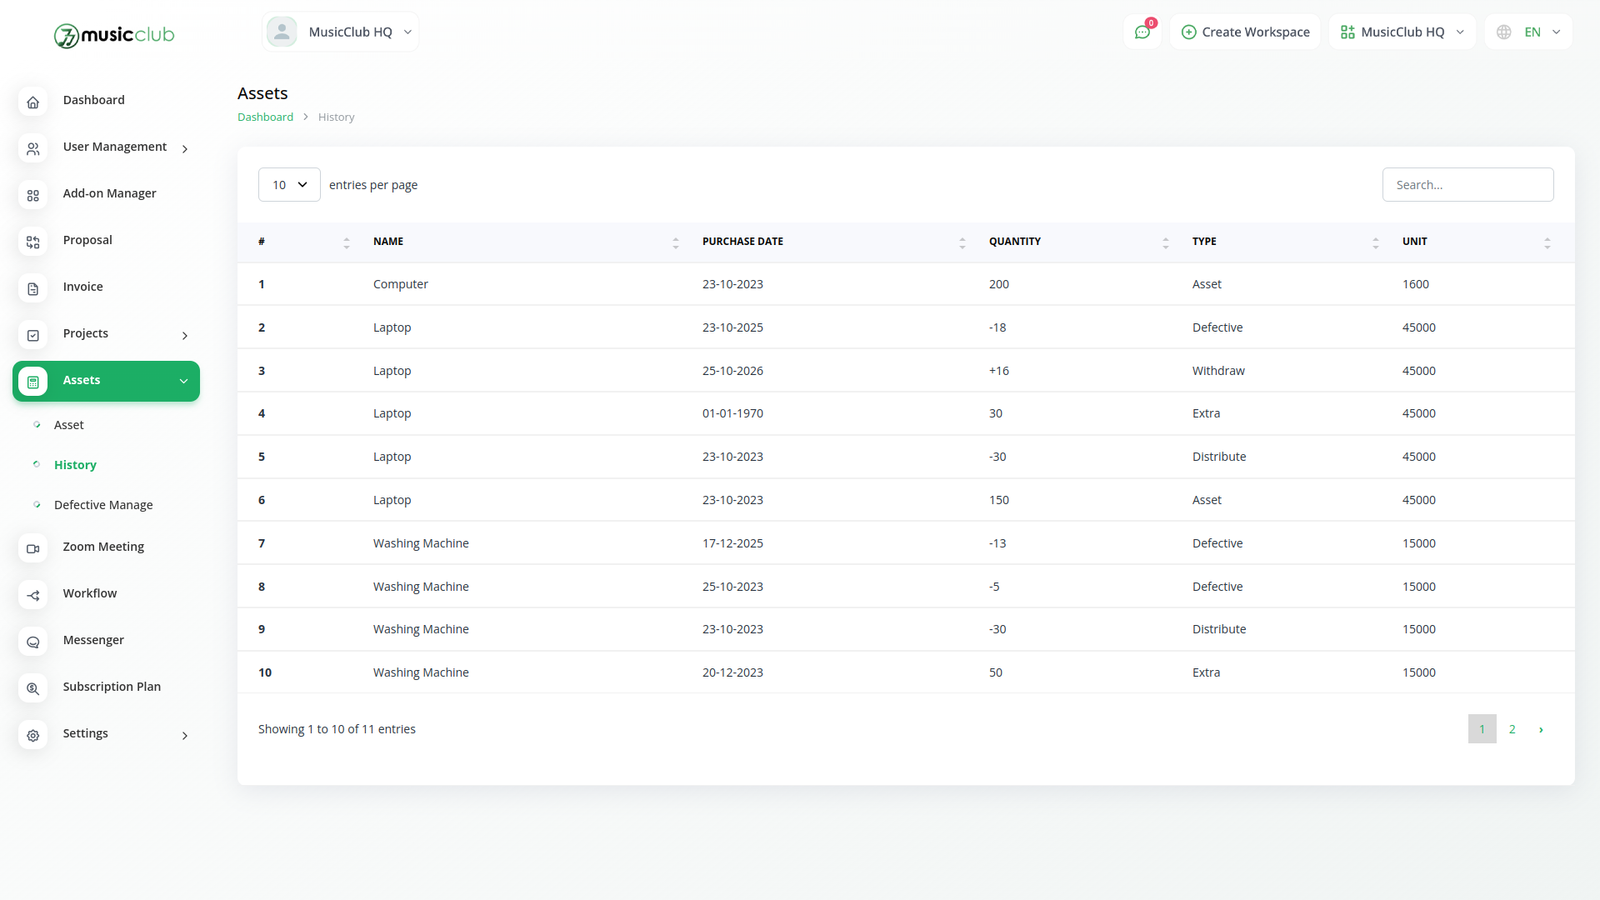Screen dimensions: 1600x900
Task: Click the 'Showing 1 to 10 of 11 entries' text
Action: (x=337, y=729)
